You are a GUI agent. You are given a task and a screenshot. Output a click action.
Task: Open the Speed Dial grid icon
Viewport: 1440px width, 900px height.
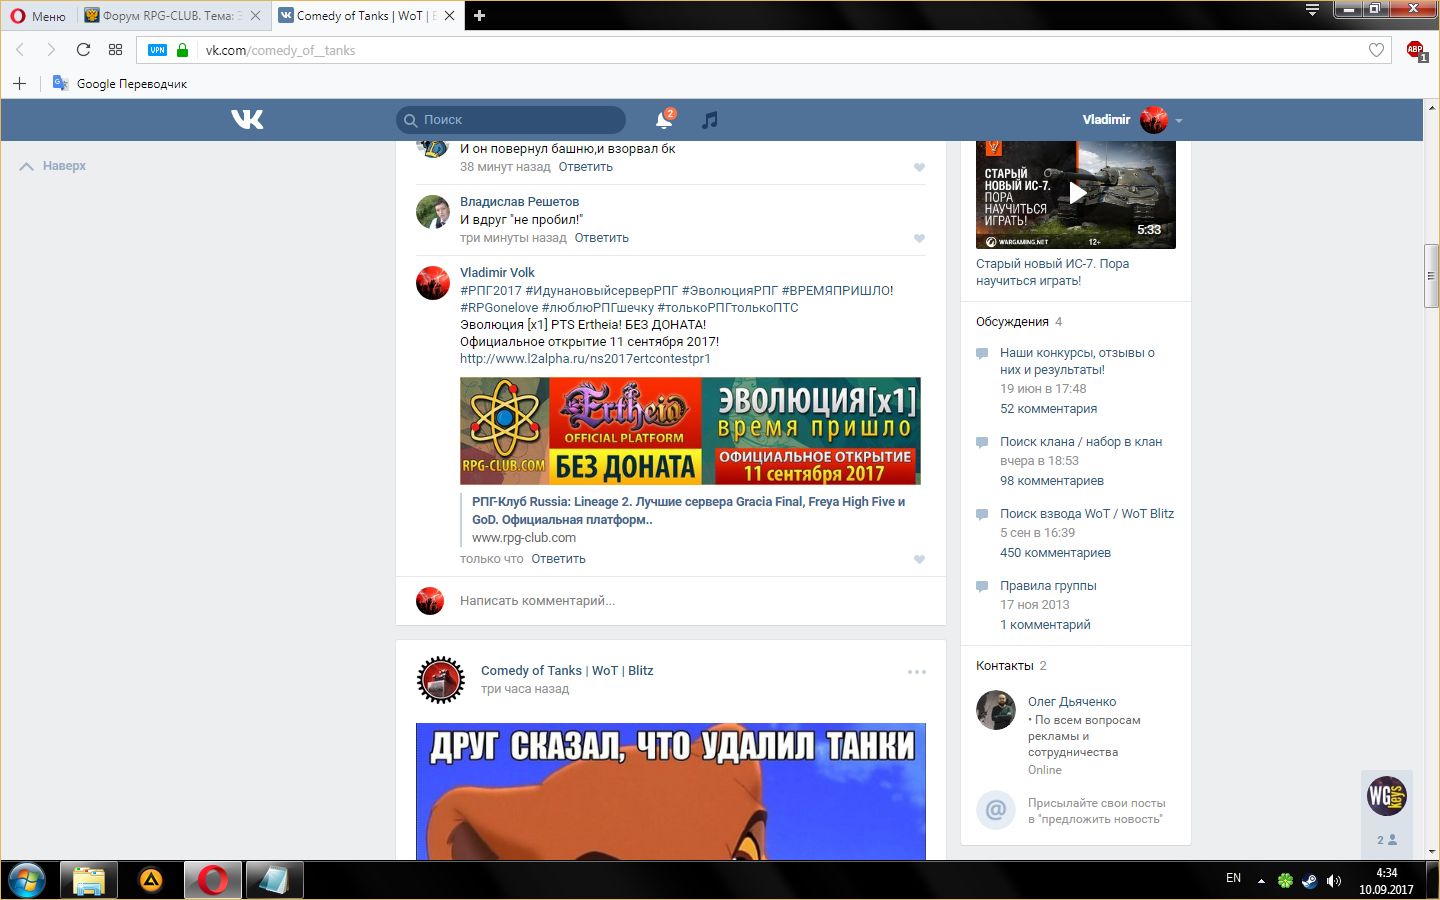click(x=115, y=50)
